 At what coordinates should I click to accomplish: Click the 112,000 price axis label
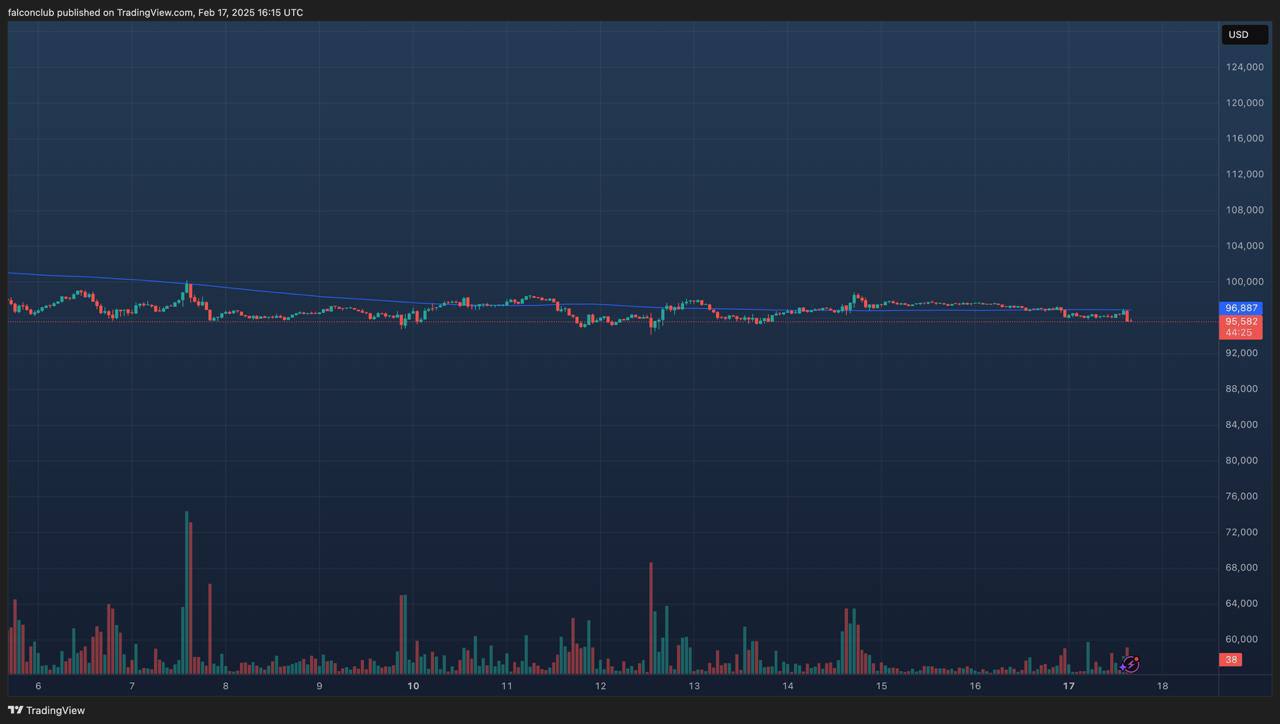coord(1245,174)
